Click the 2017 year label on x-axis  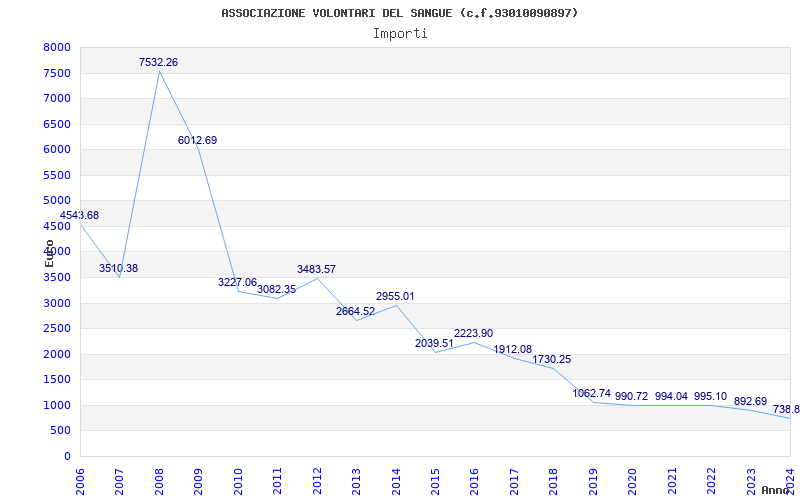[x=514, y=482]
